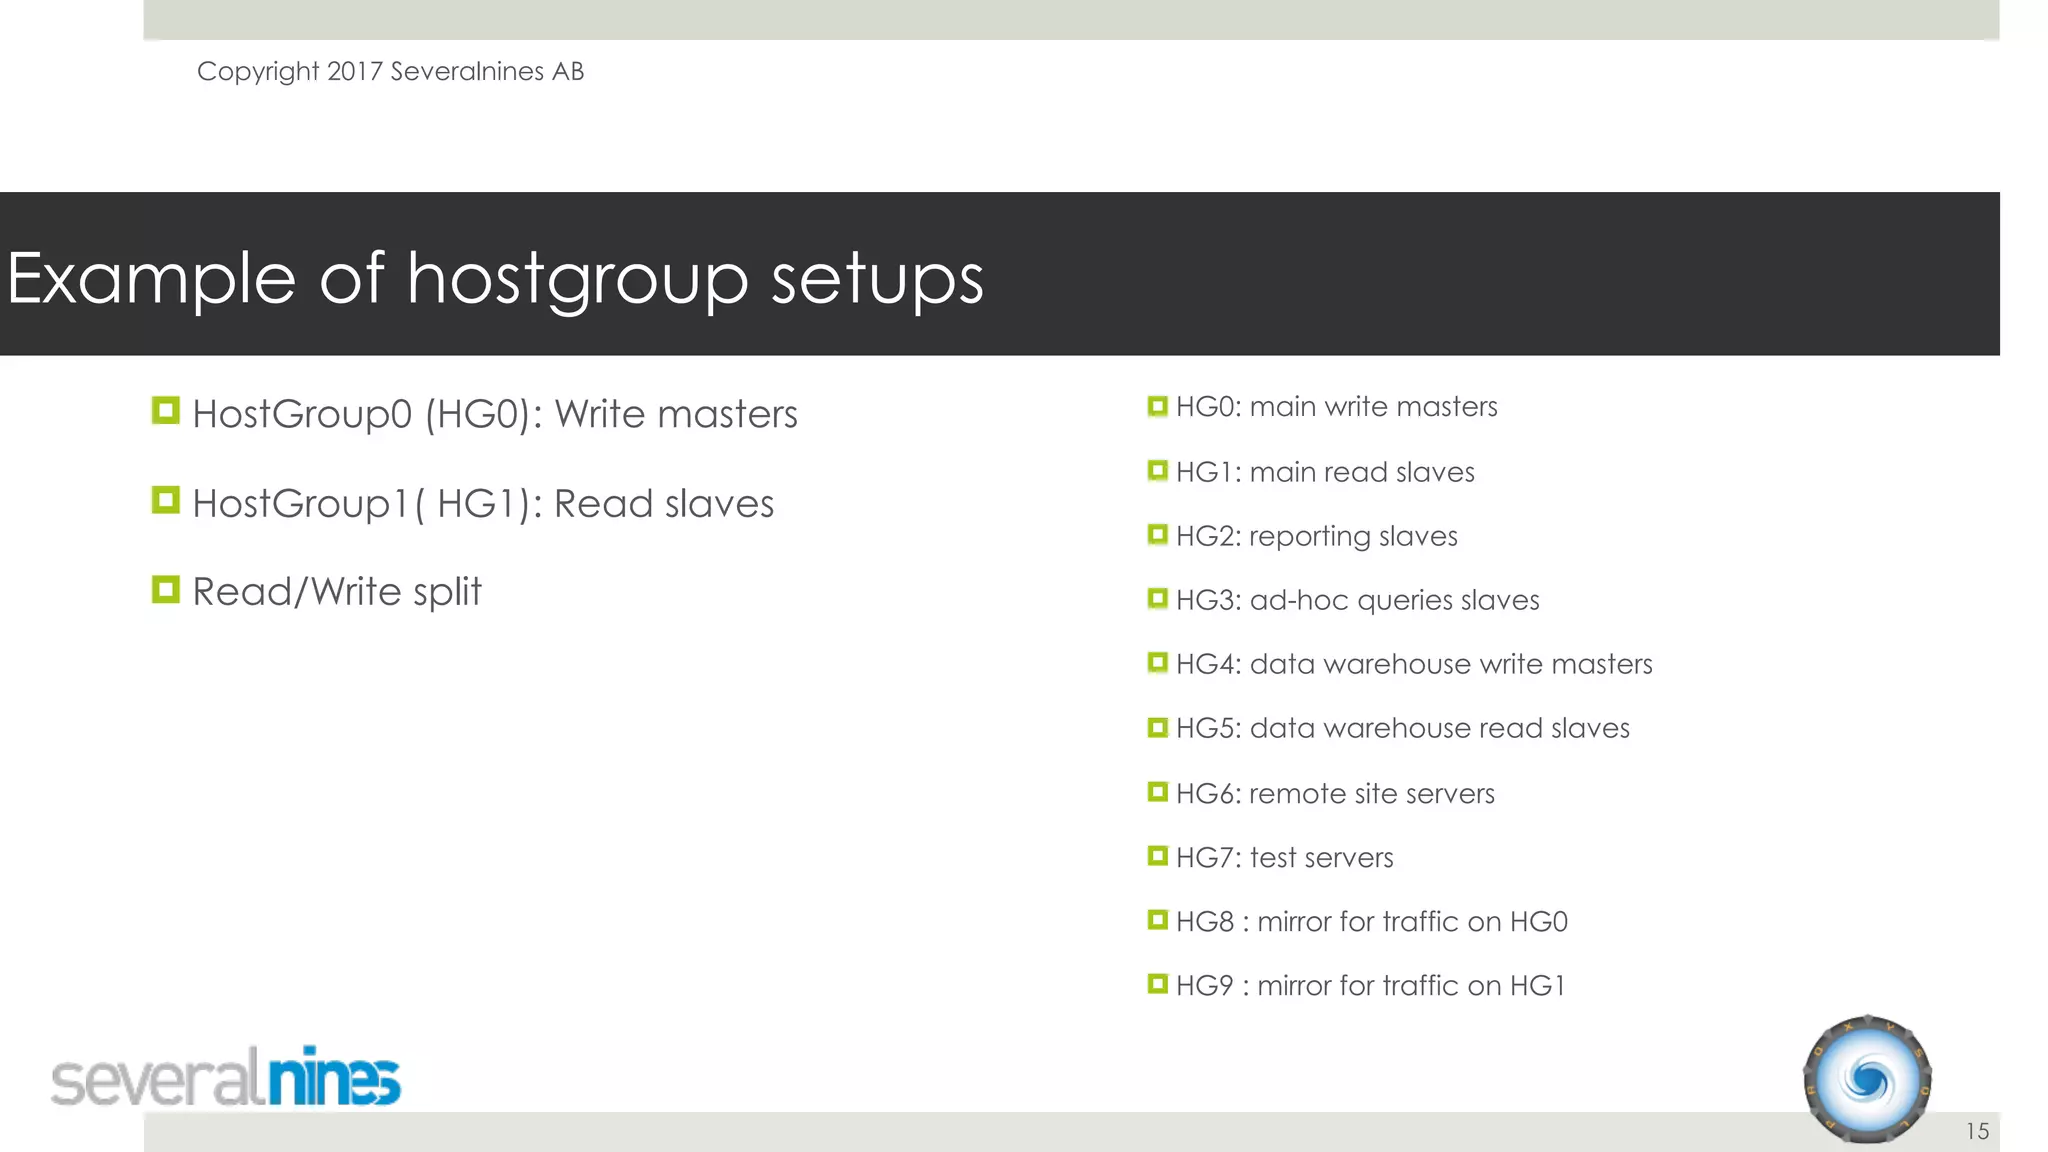Click the HG6: remote site servers text

[1335, 793]
